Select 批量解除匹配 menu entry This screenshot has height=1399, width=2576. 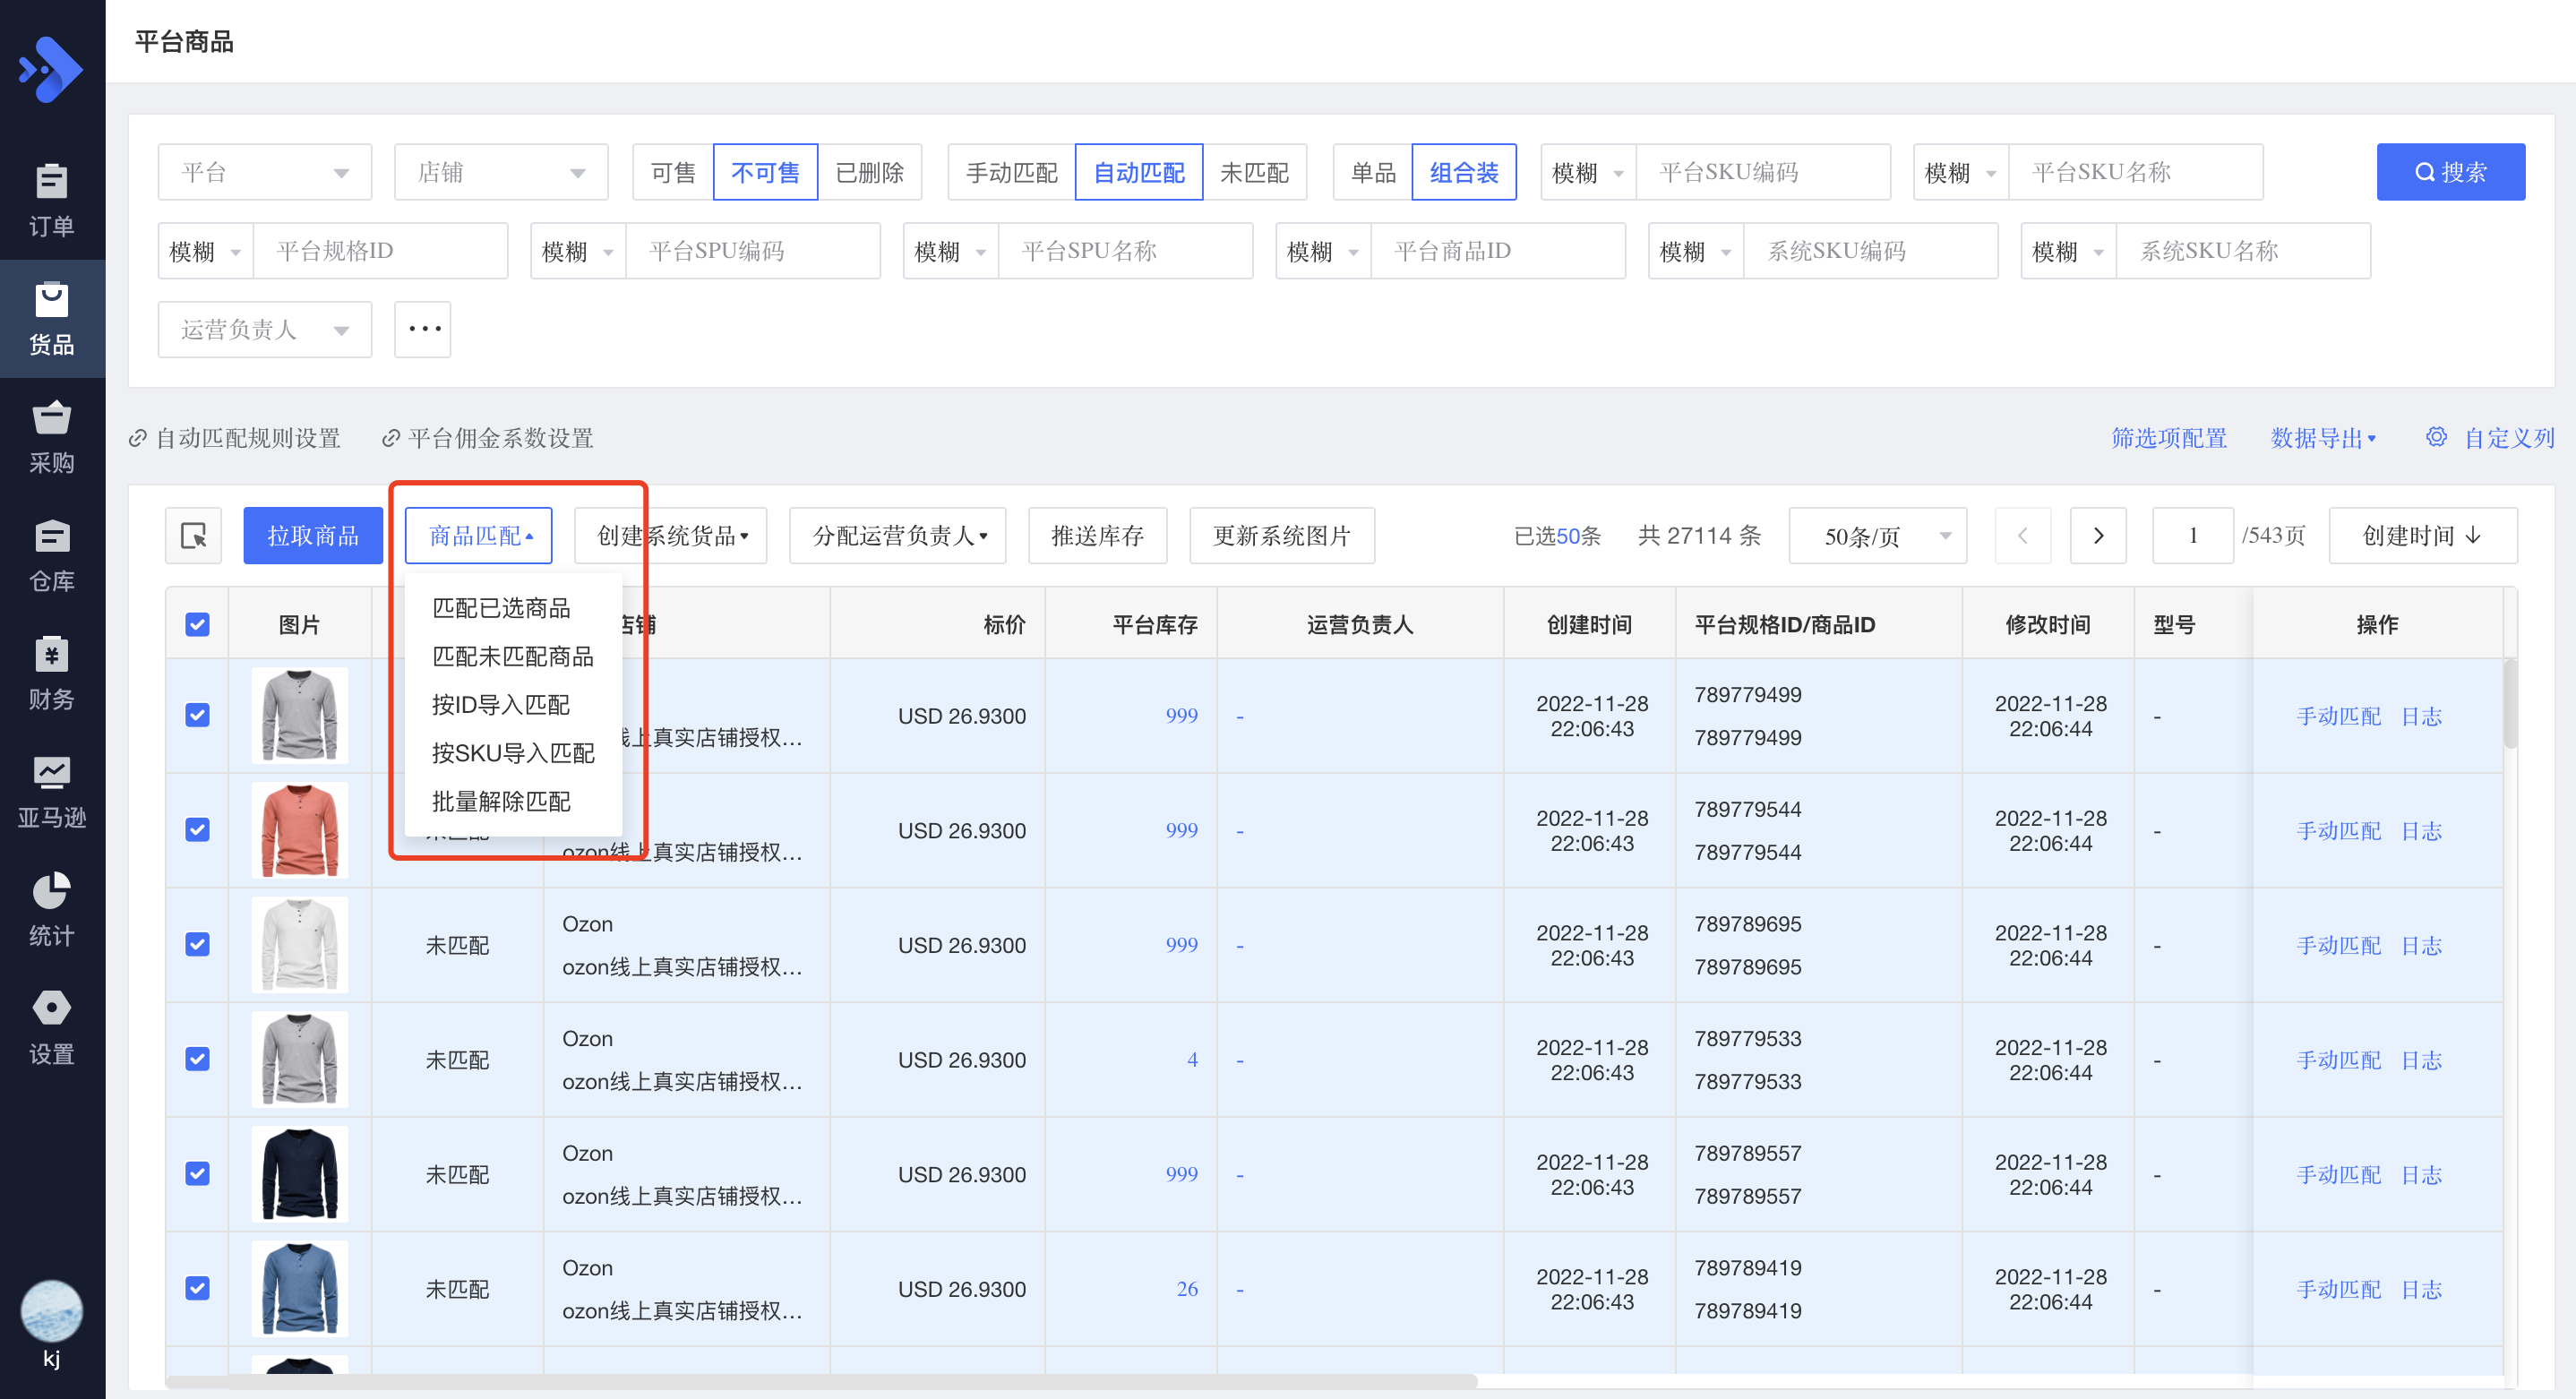[500, 801]
